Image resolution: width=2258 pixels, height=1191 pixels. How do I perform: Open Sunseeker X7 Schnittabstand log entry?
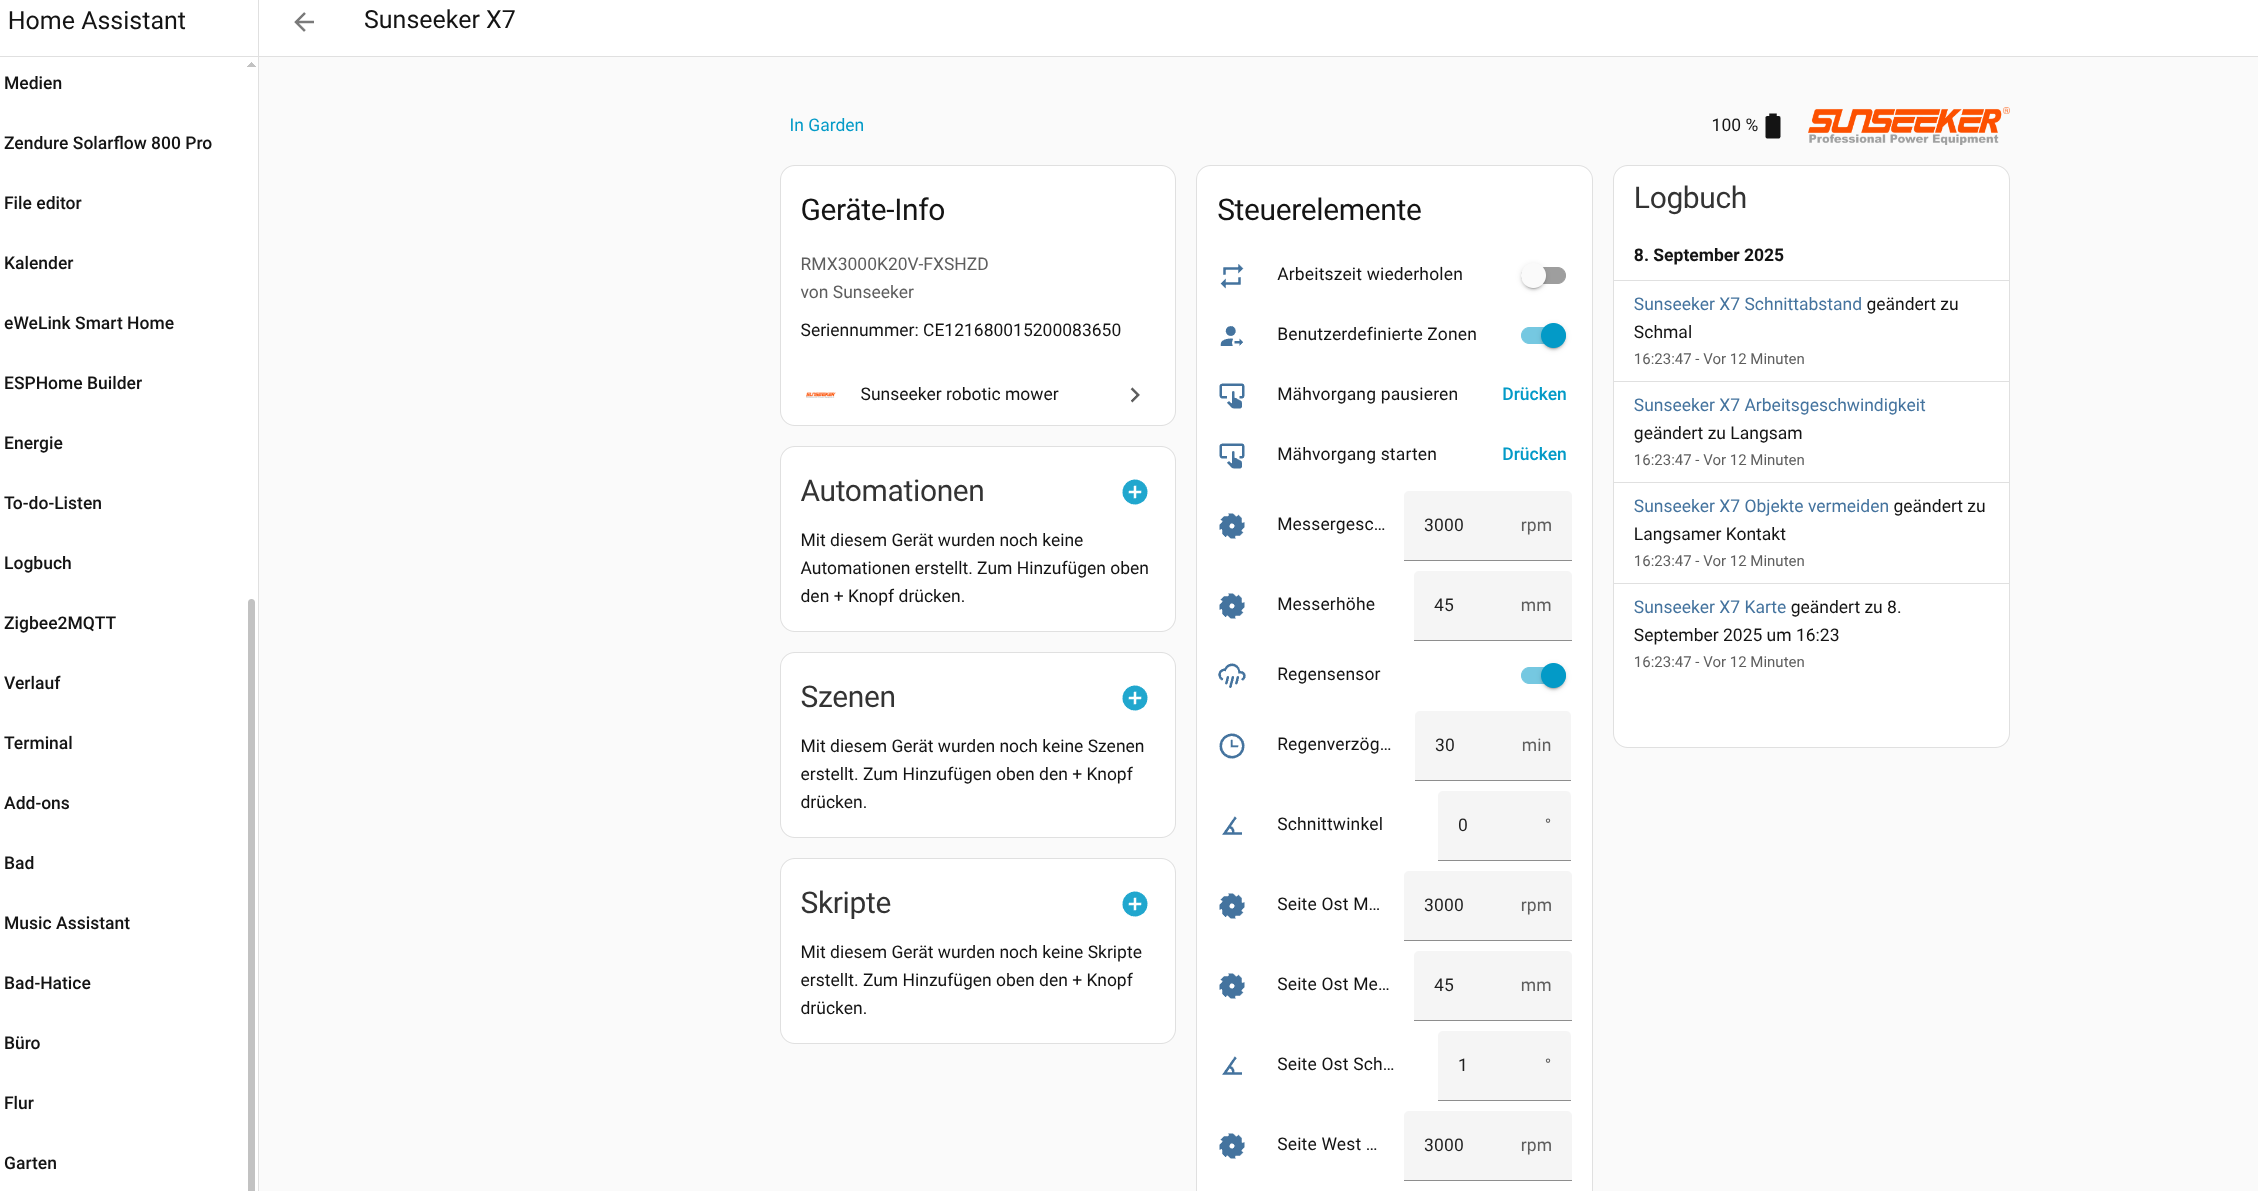point(1747,304)
